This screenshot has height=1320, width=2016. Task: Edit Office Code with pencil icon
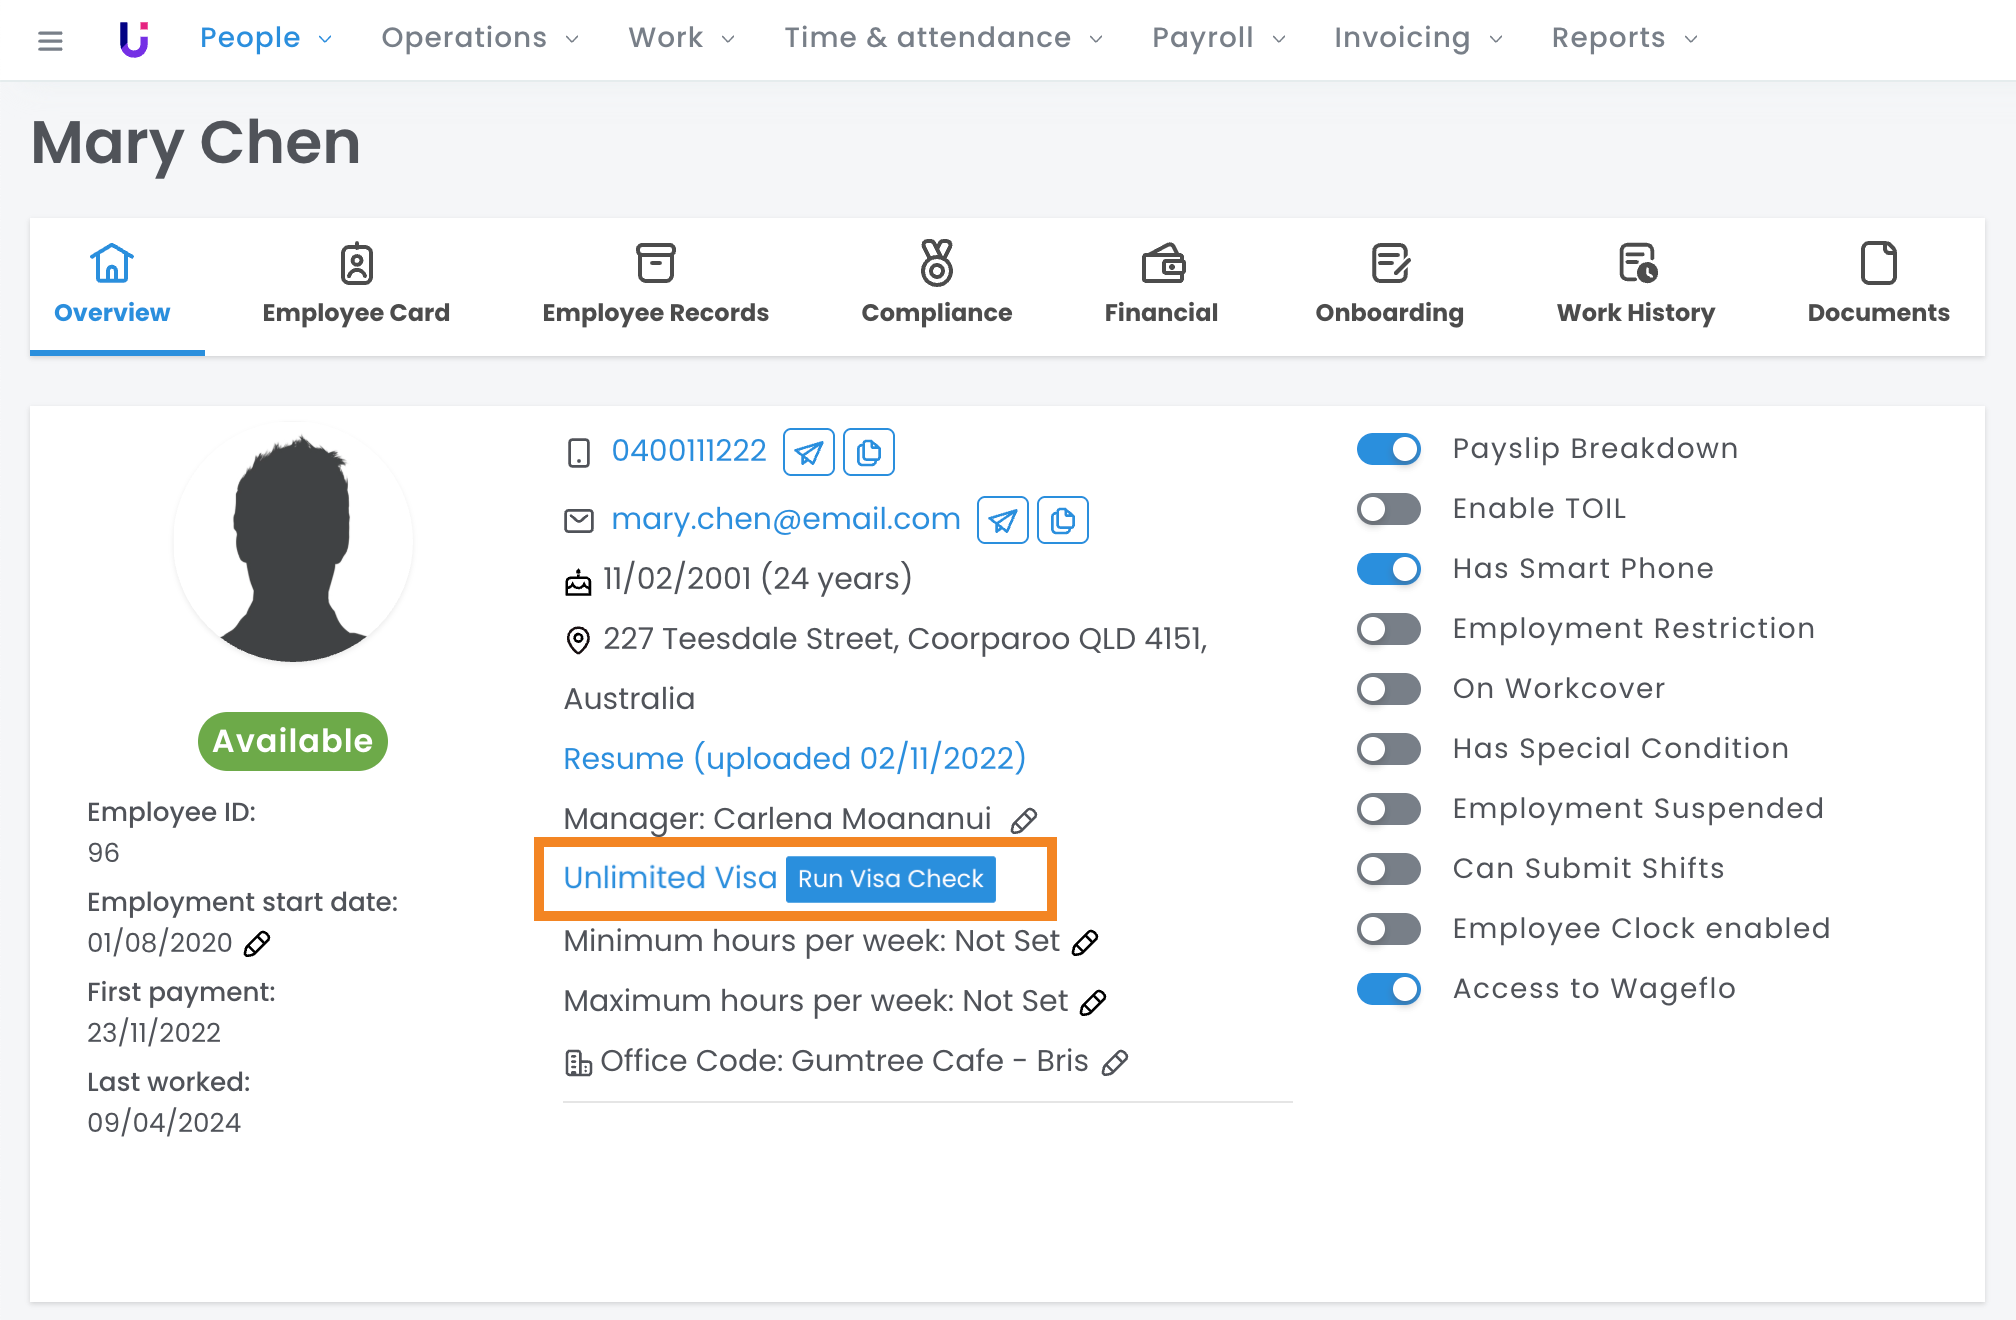[1115, 1062]
